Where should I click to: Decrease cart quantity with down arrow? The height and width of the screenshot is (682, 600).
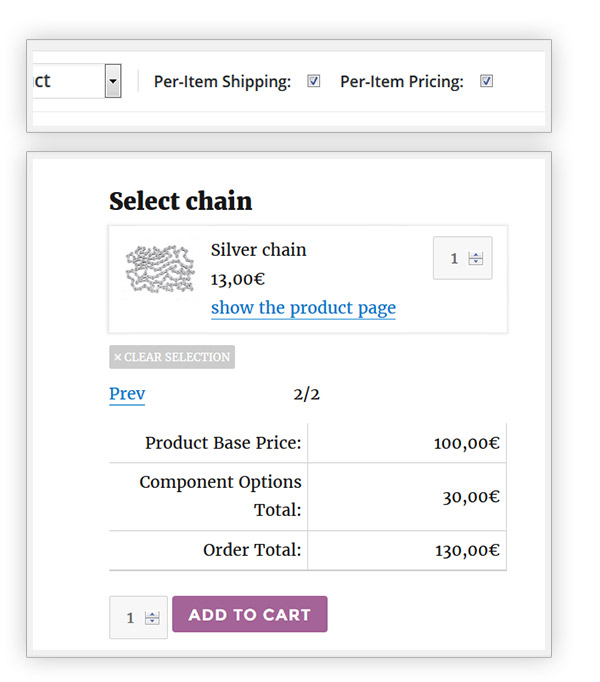coord(152,622)
